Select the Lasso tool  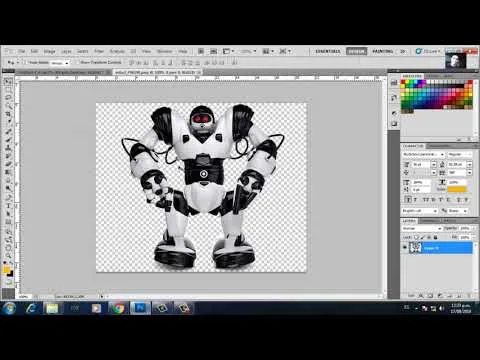point(8,98)
